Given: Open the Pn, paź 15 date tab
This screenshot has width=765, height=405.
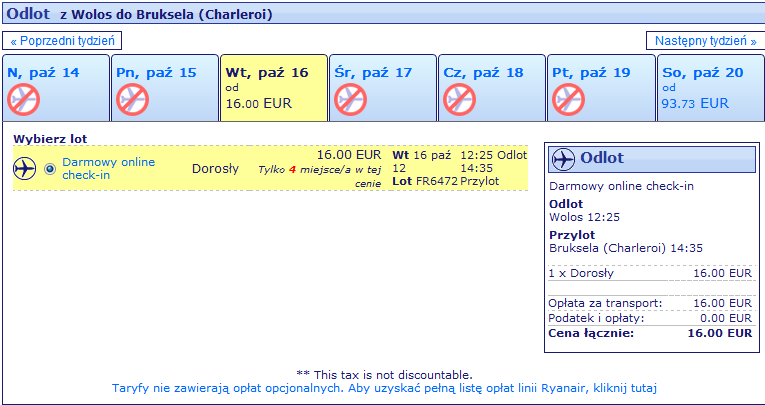Looking at the screenshot, I should point(165,88).
